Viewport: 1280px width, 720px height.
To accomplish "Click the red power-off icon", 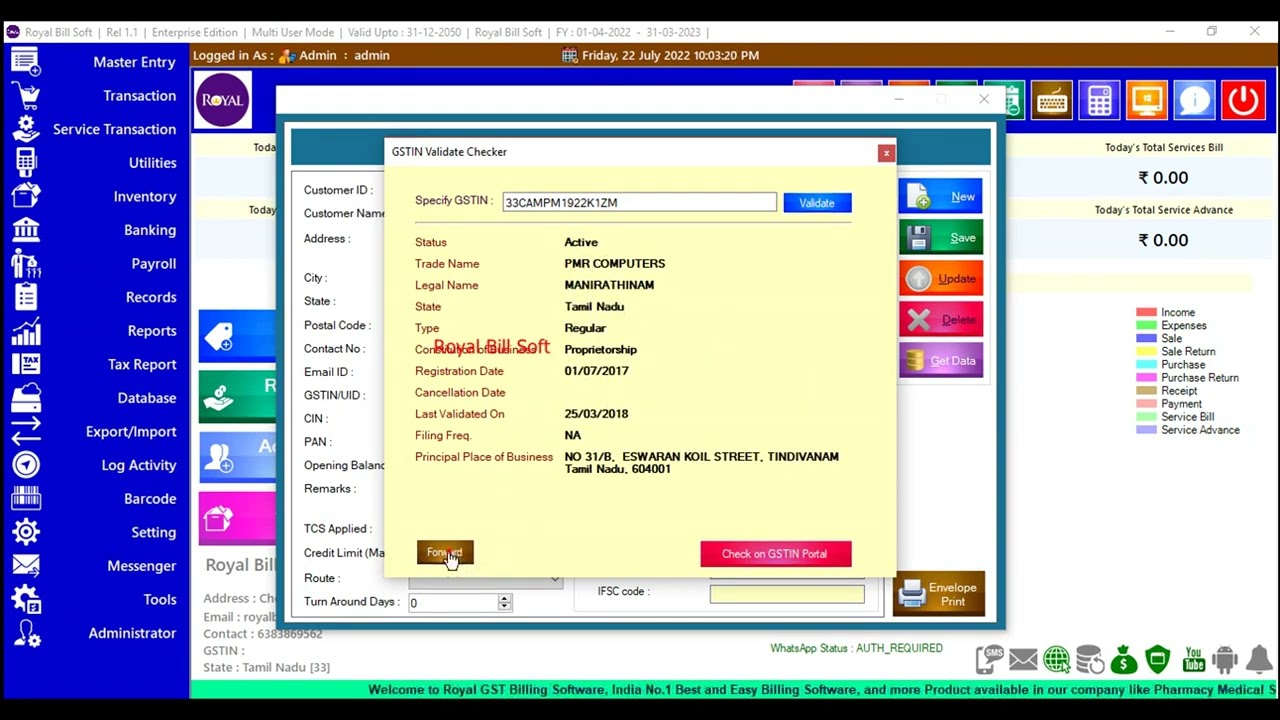I will point(1243,100).
